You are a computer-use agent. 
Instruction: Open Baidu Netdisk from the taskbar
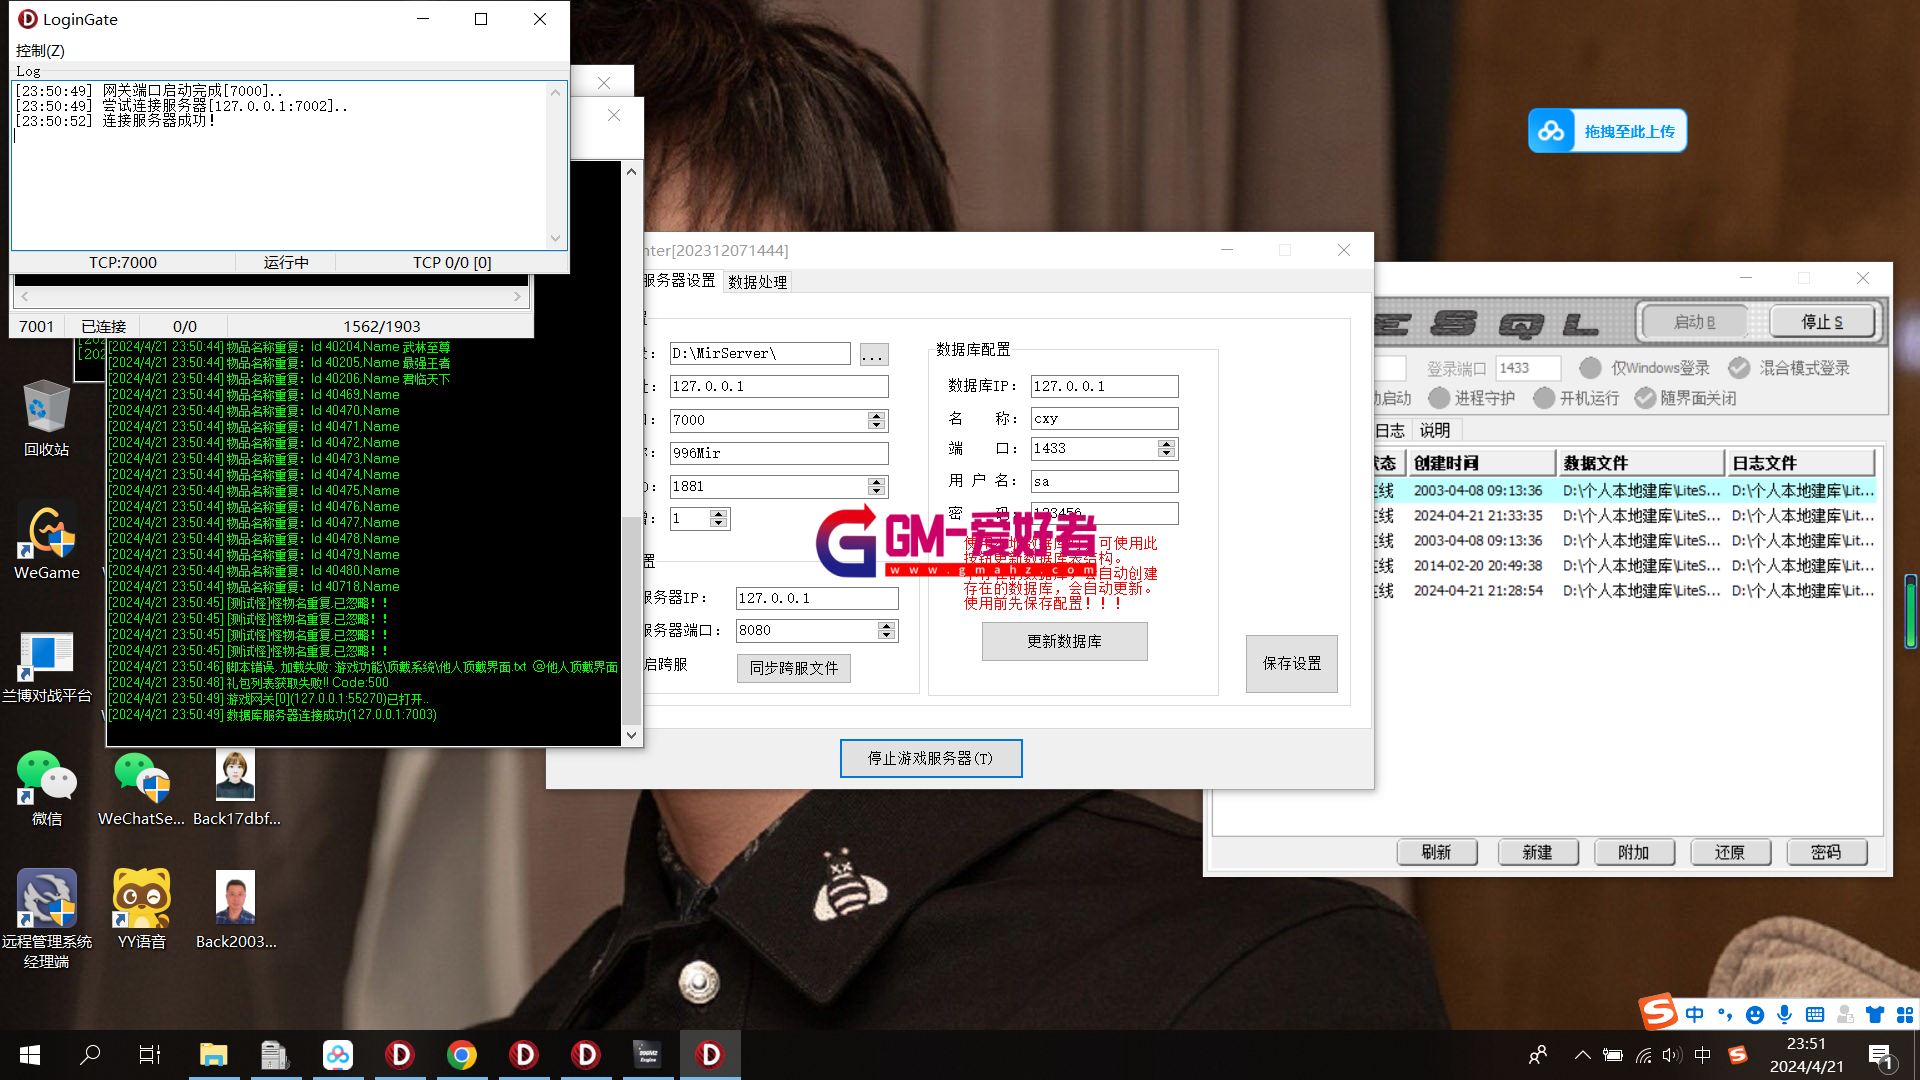point(337,1054)
